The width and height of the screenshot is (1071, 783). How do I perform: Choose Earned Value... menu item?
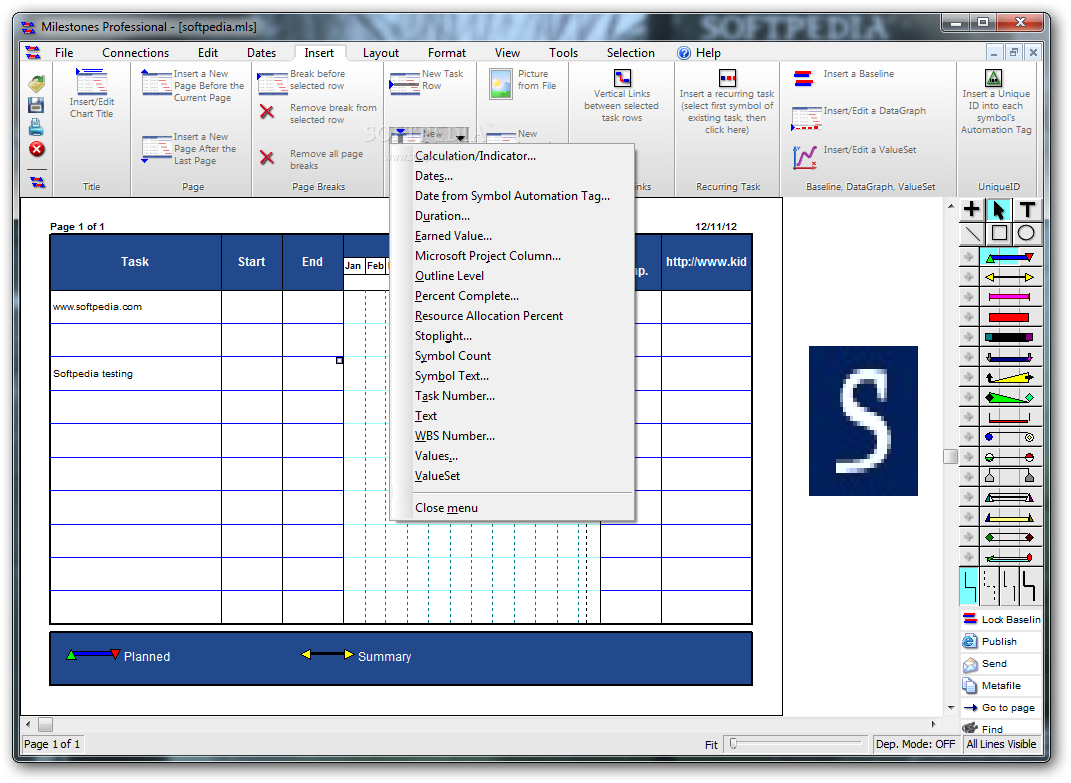[453, 236]
